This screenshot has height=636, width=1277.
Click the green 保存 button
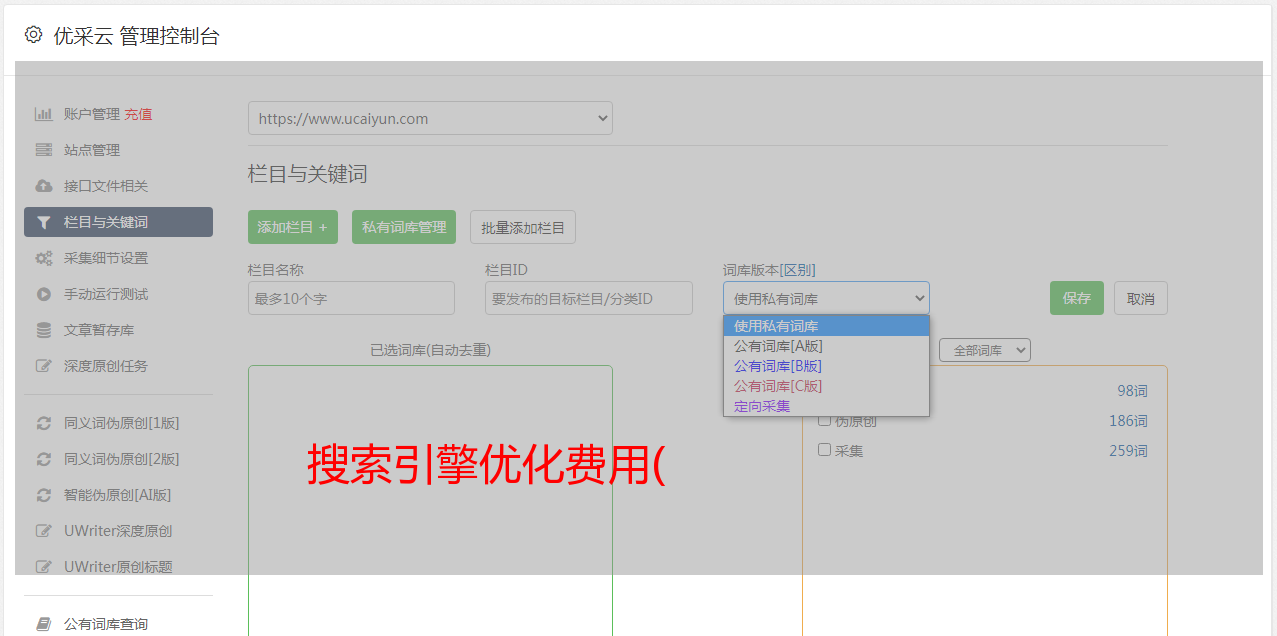pos(1077,298)
